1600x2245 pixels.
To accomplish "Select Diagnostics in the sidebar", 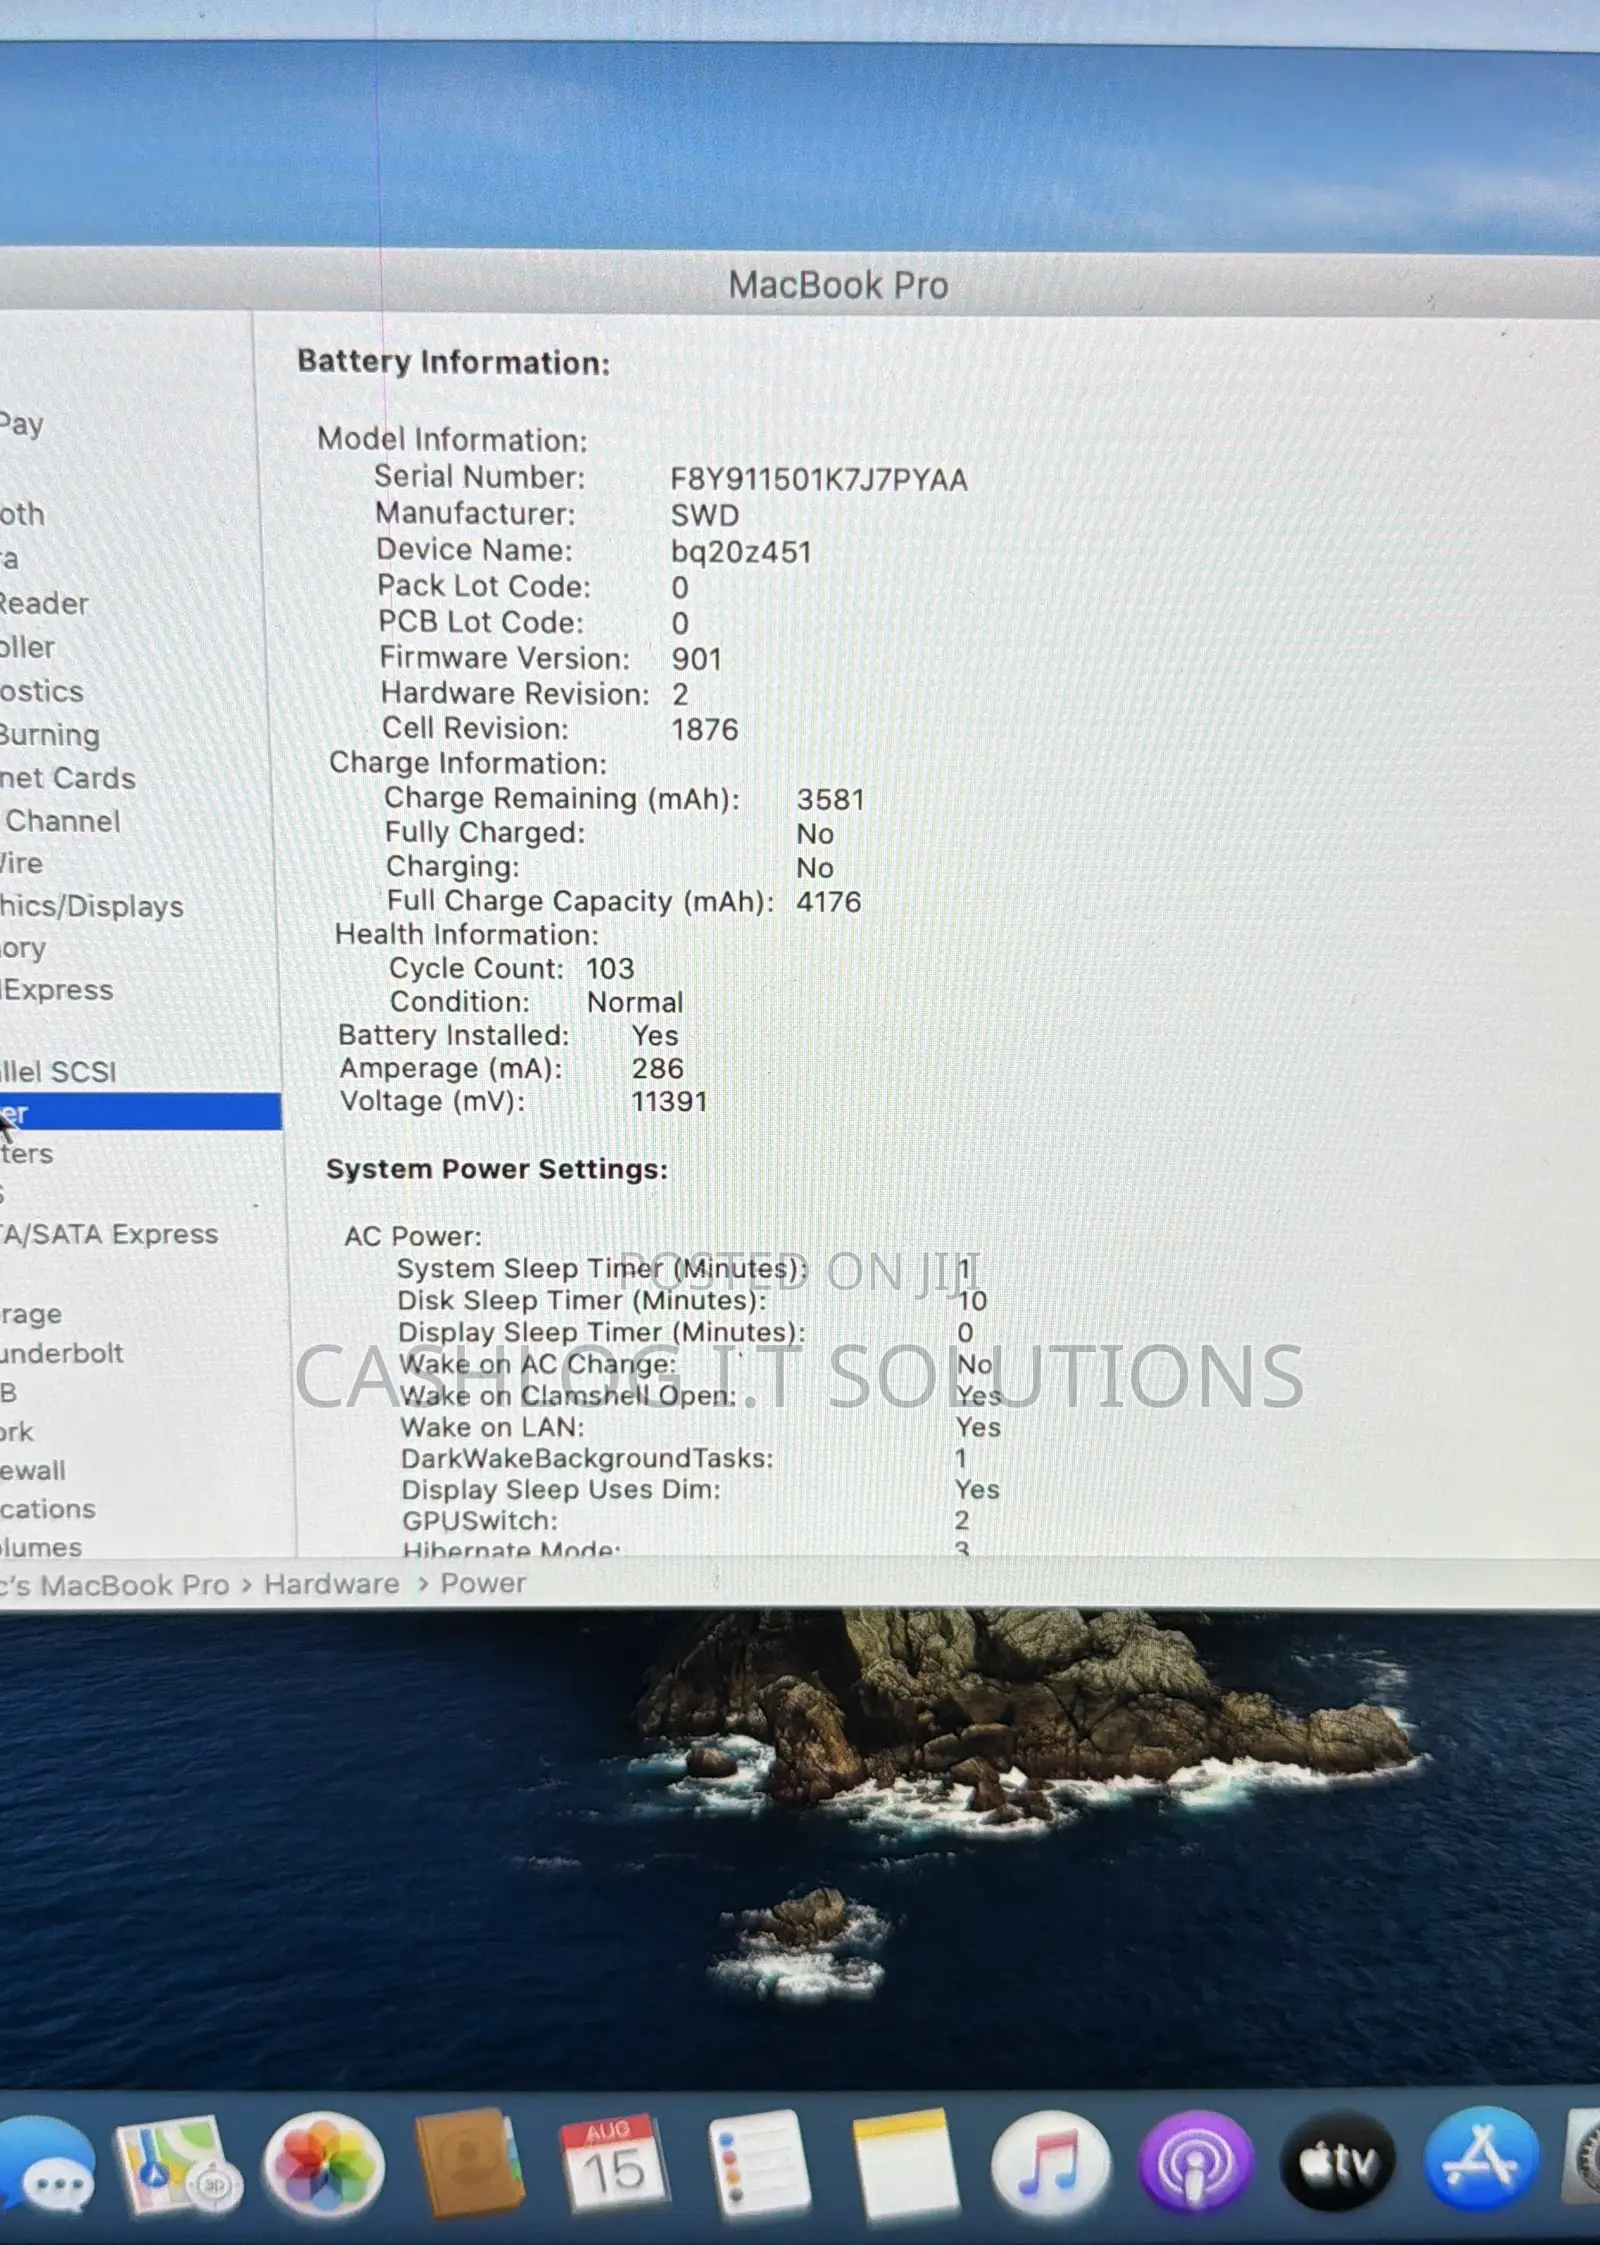I will click(42, 691).
